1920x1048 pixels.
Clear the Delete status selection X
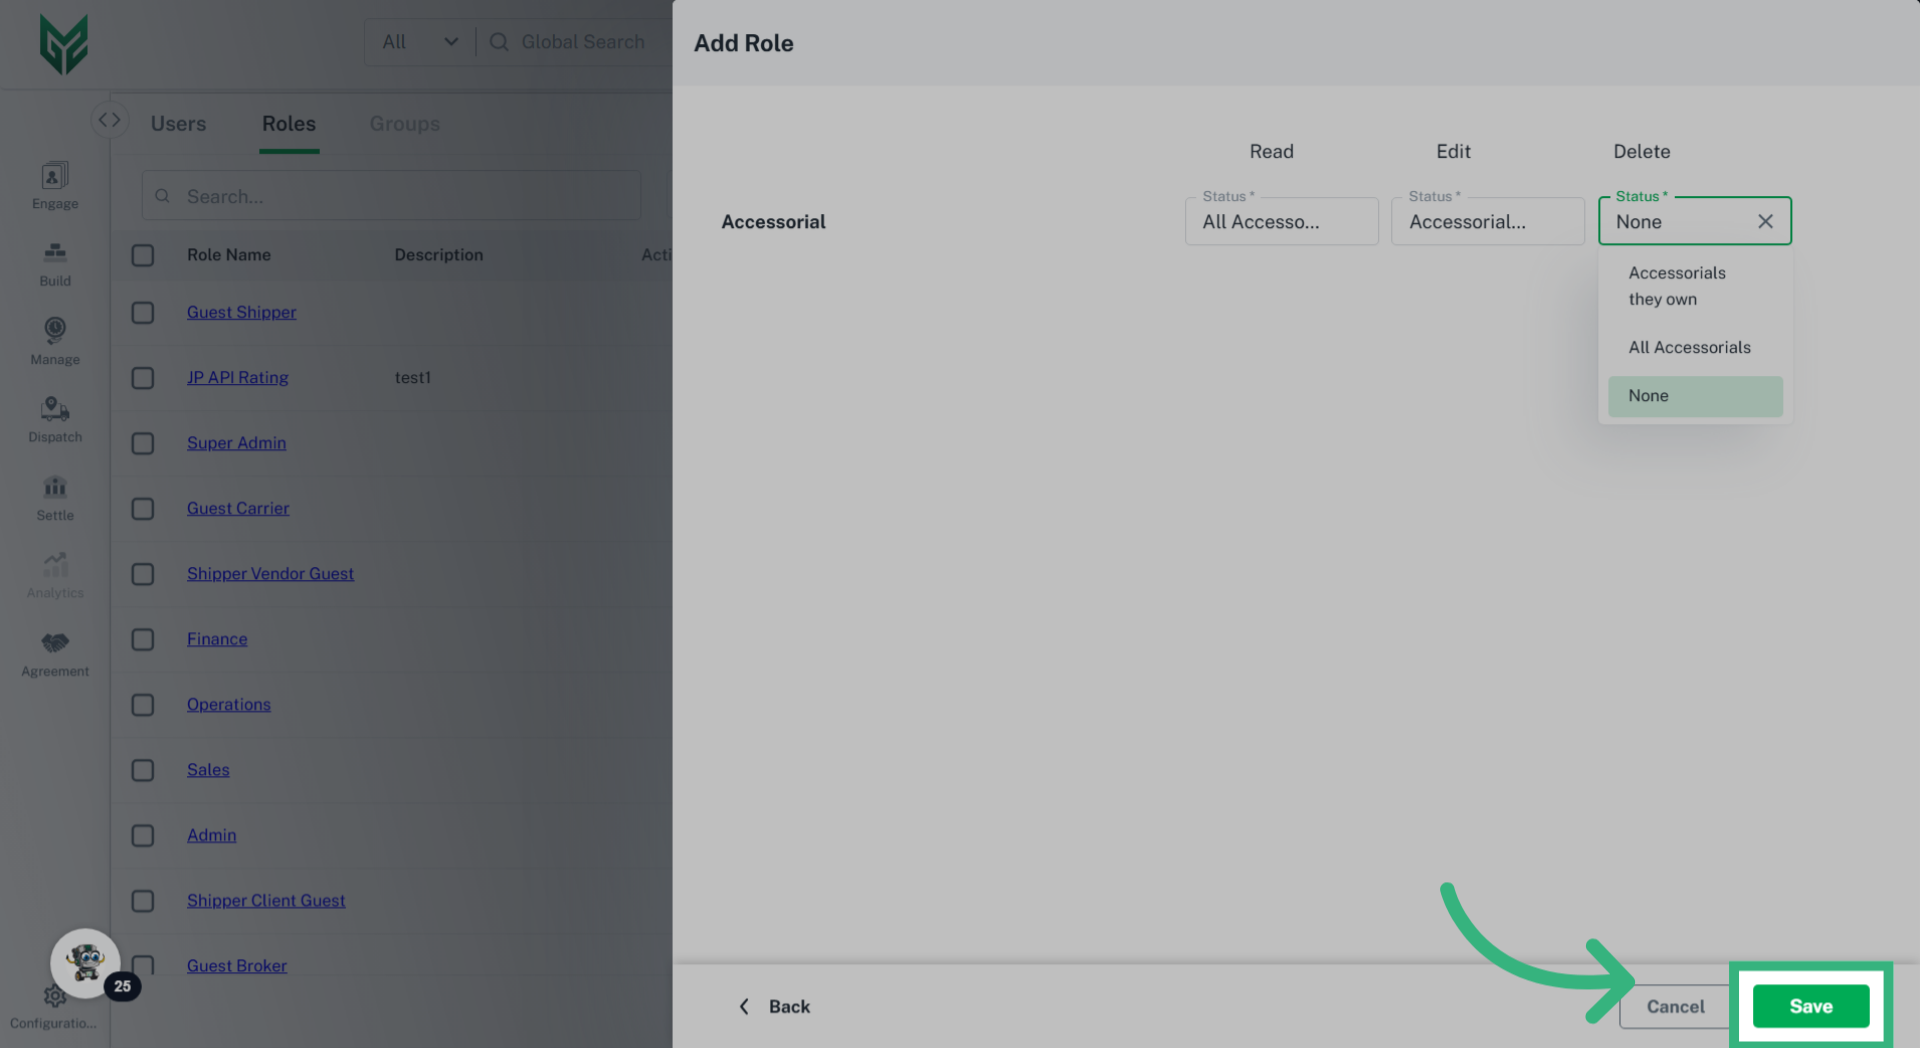pyautogui.click(x=1765, y=222)
